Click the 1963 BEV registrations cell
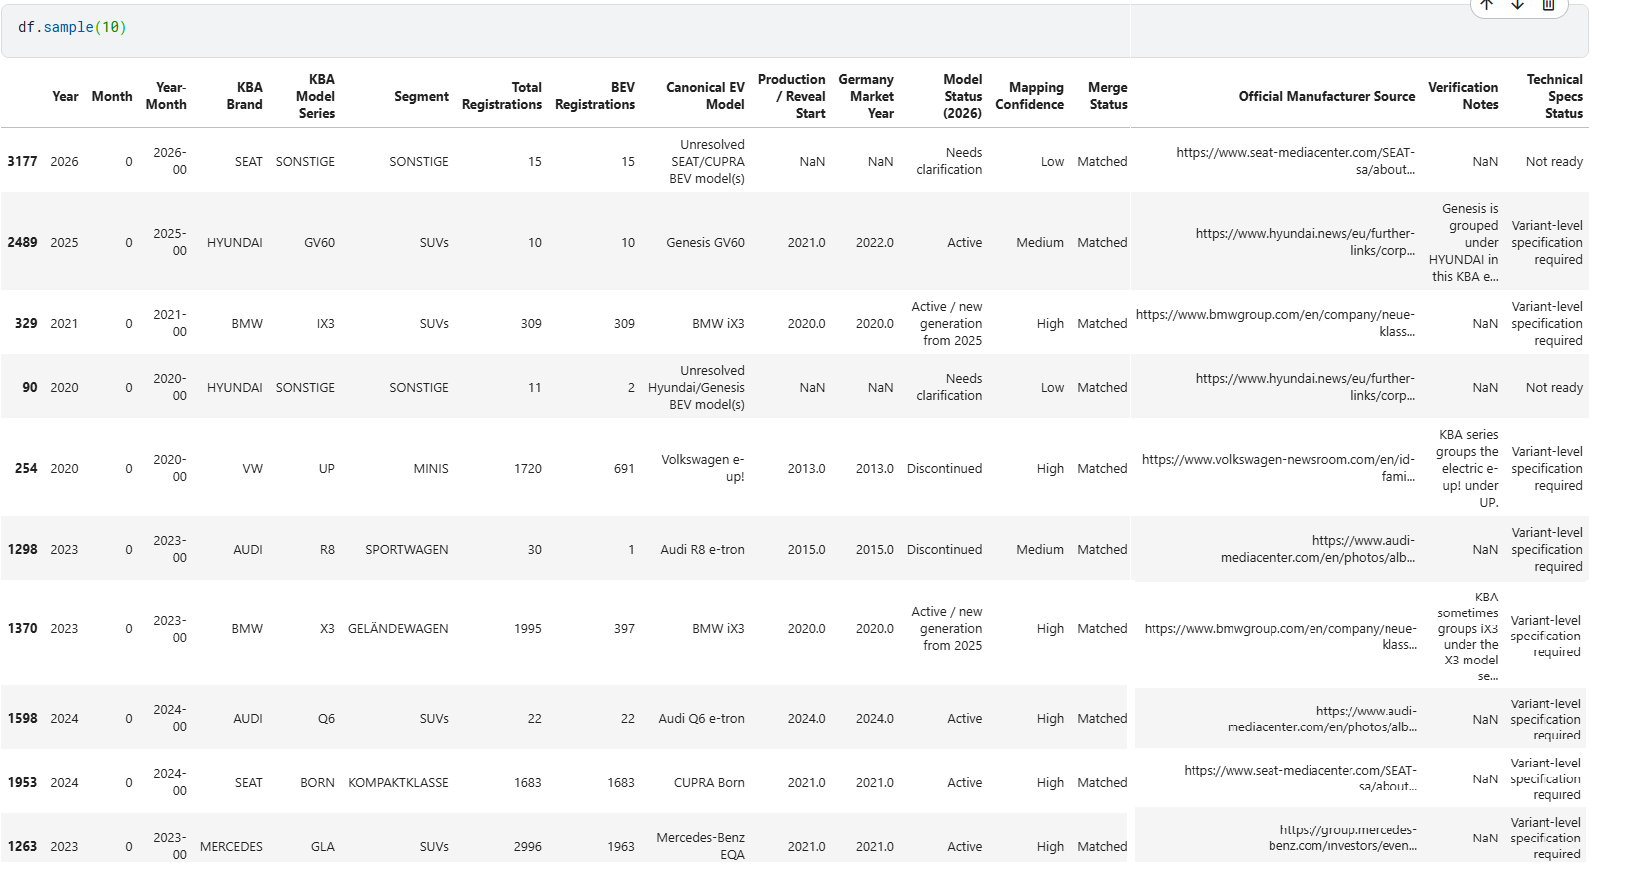This screenshot has width=1646, height=878. (x=621, y=846)
